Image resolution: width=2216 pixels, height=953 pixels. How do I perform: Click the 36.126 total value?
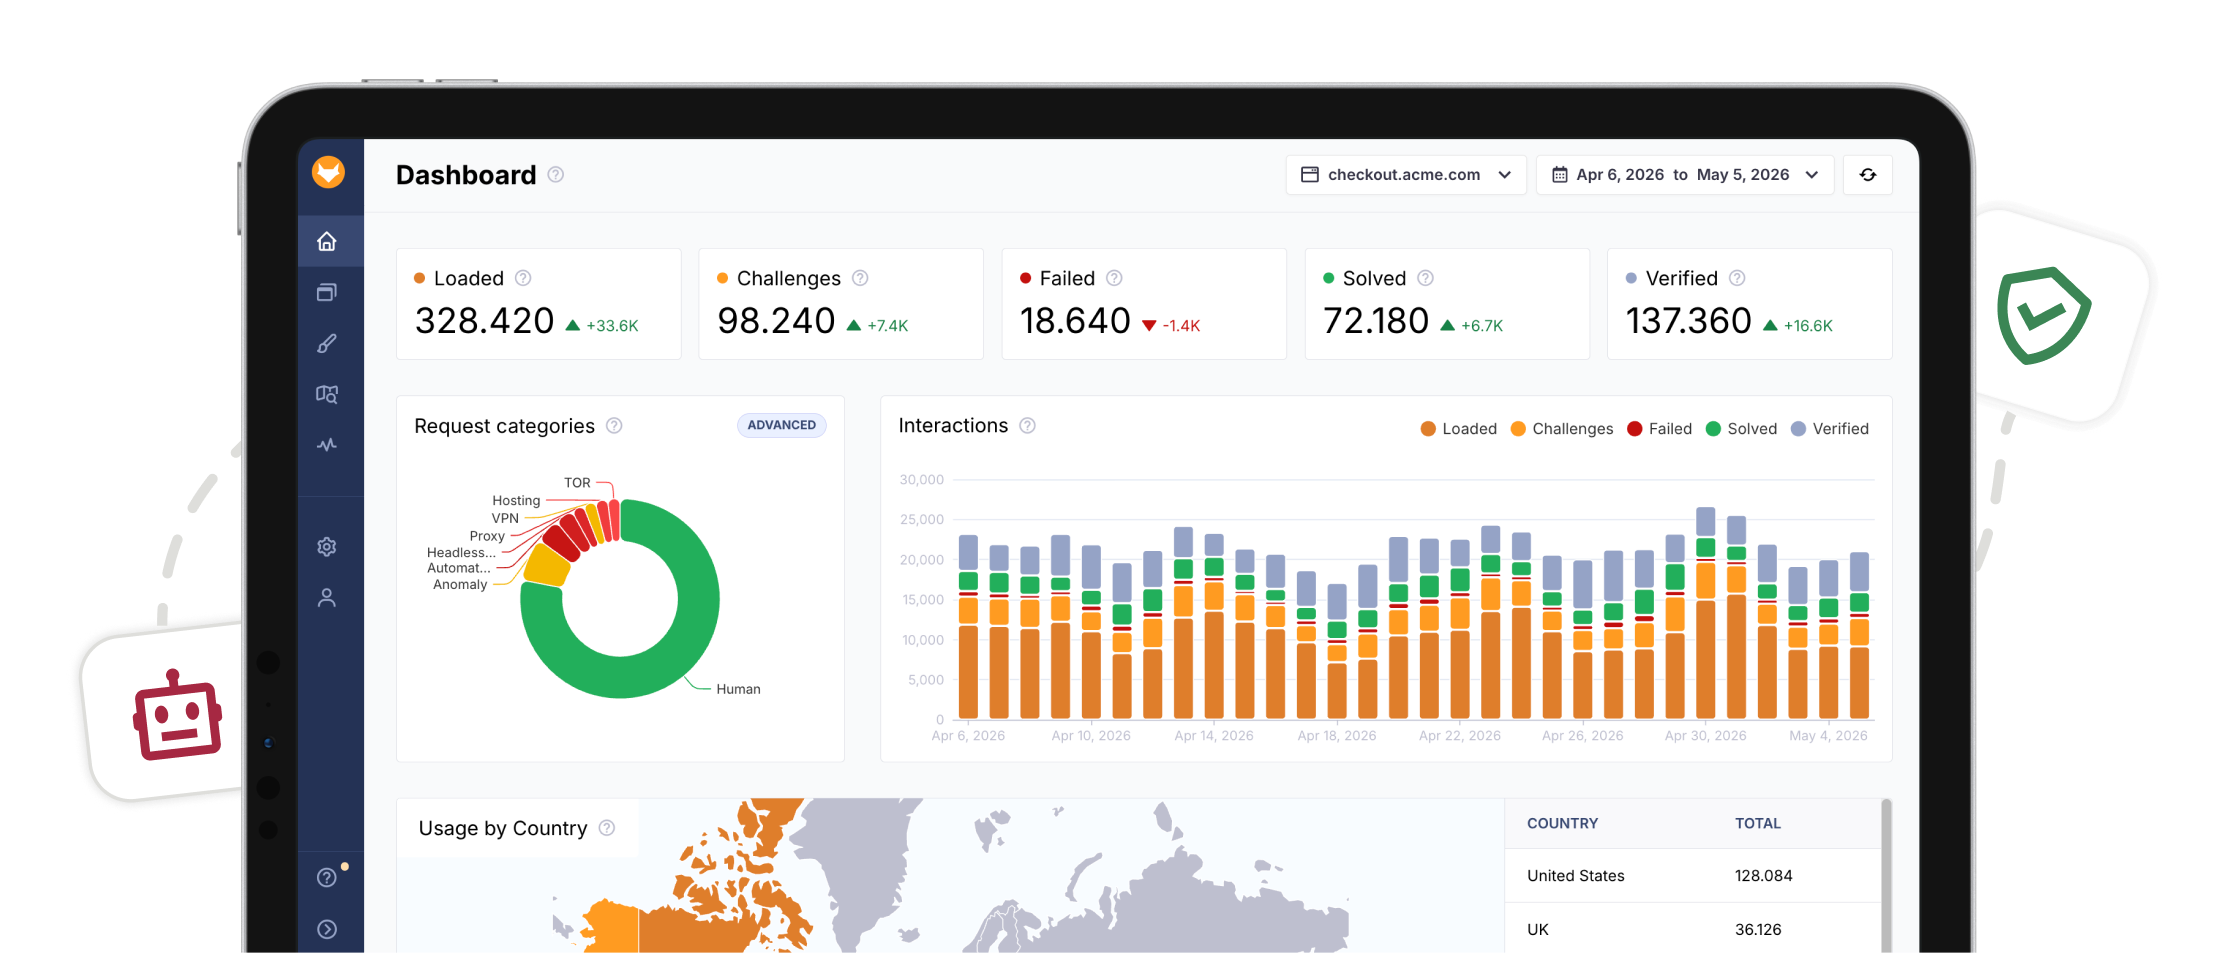[x=1758, y=929]
